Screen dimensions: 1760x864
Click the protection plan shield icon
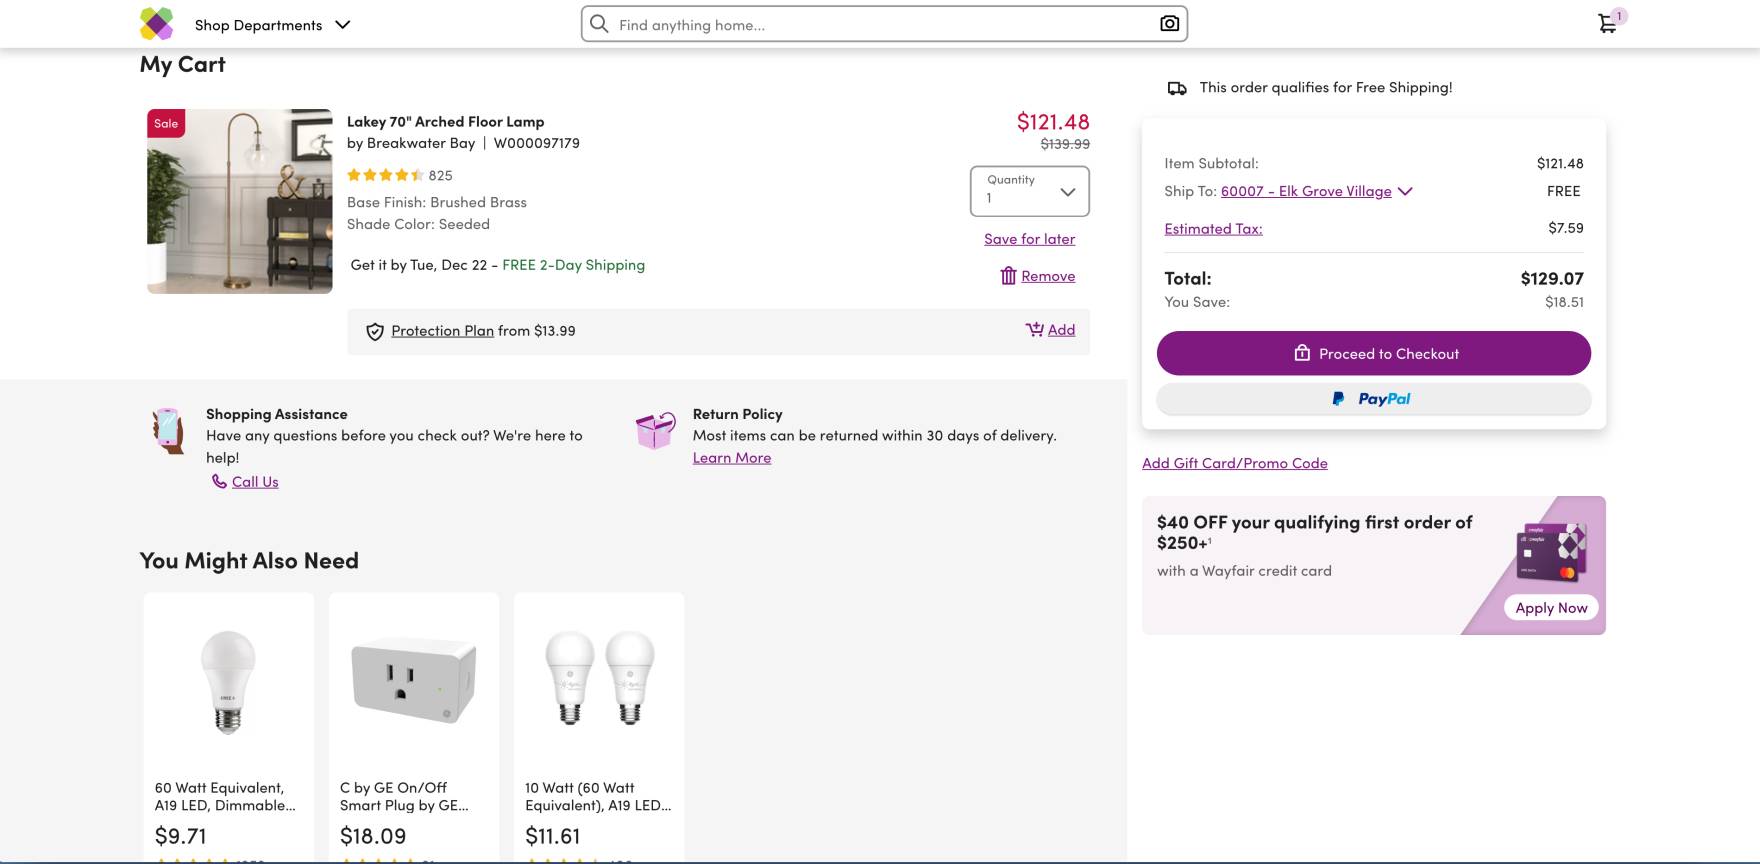375,332
